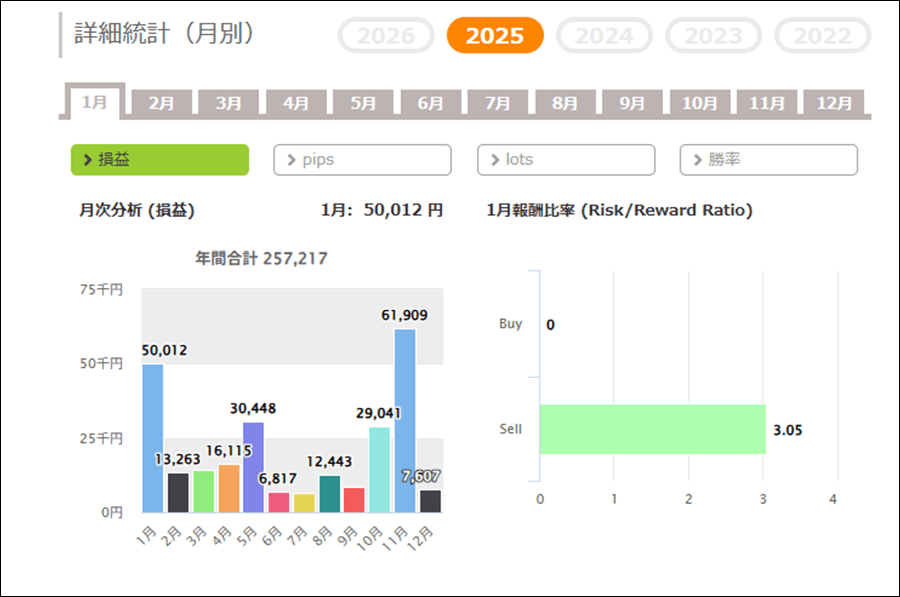Choose the 2022 year button
Screen dimensions: 900x597
pos(822,36)
